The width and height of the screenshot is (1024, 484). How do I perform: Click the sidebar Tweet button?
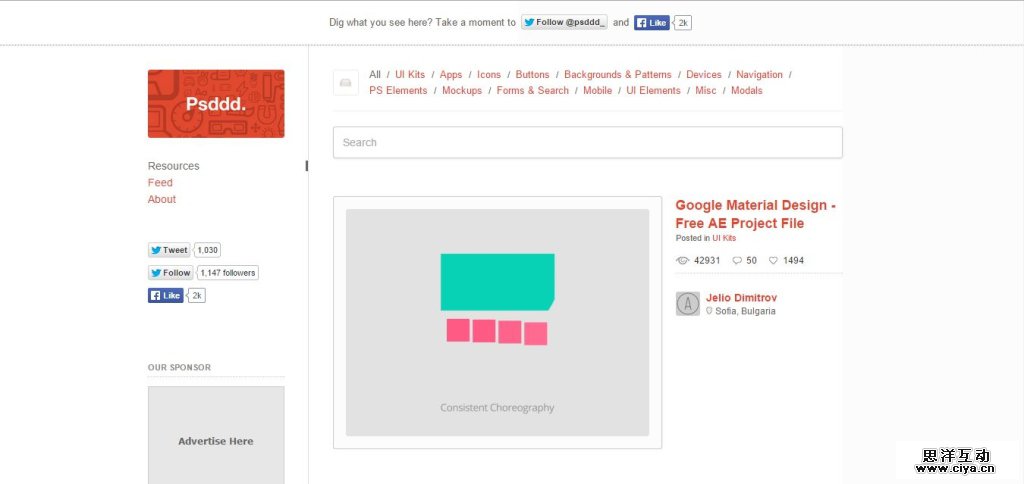coord(169,250)
